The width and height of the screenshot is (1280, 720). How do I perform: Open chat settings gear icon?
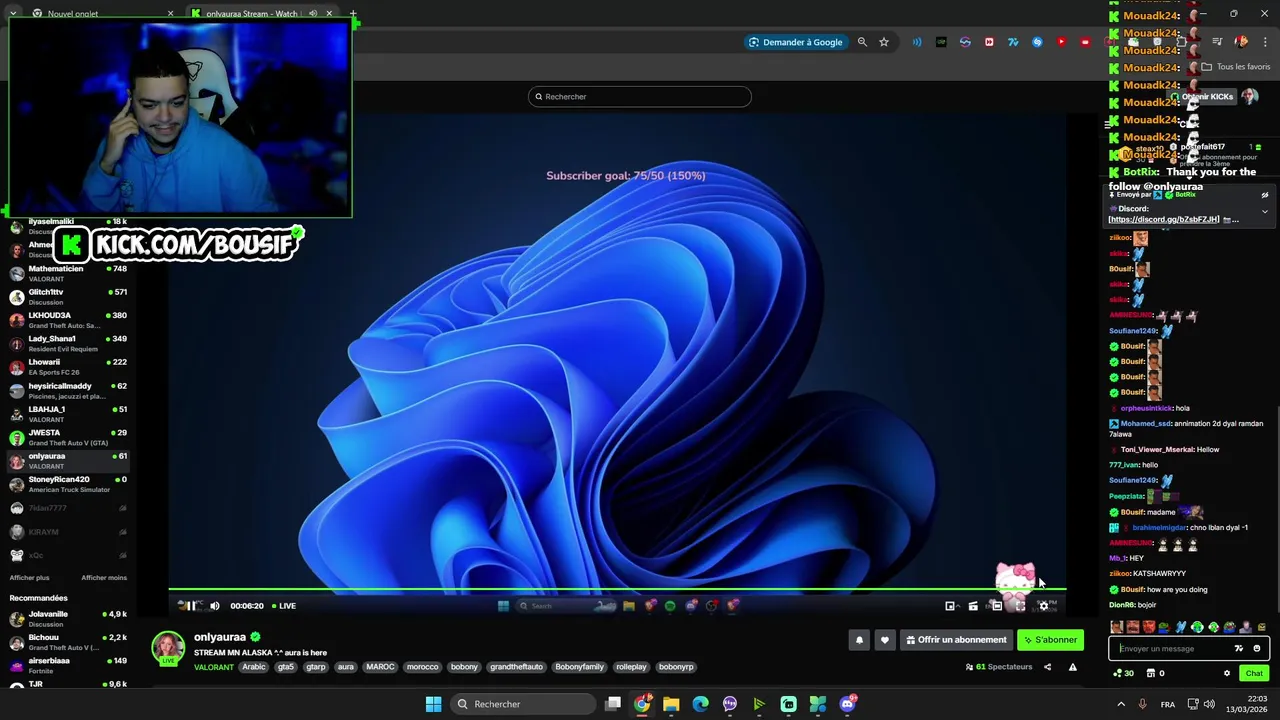(1227, 673)
